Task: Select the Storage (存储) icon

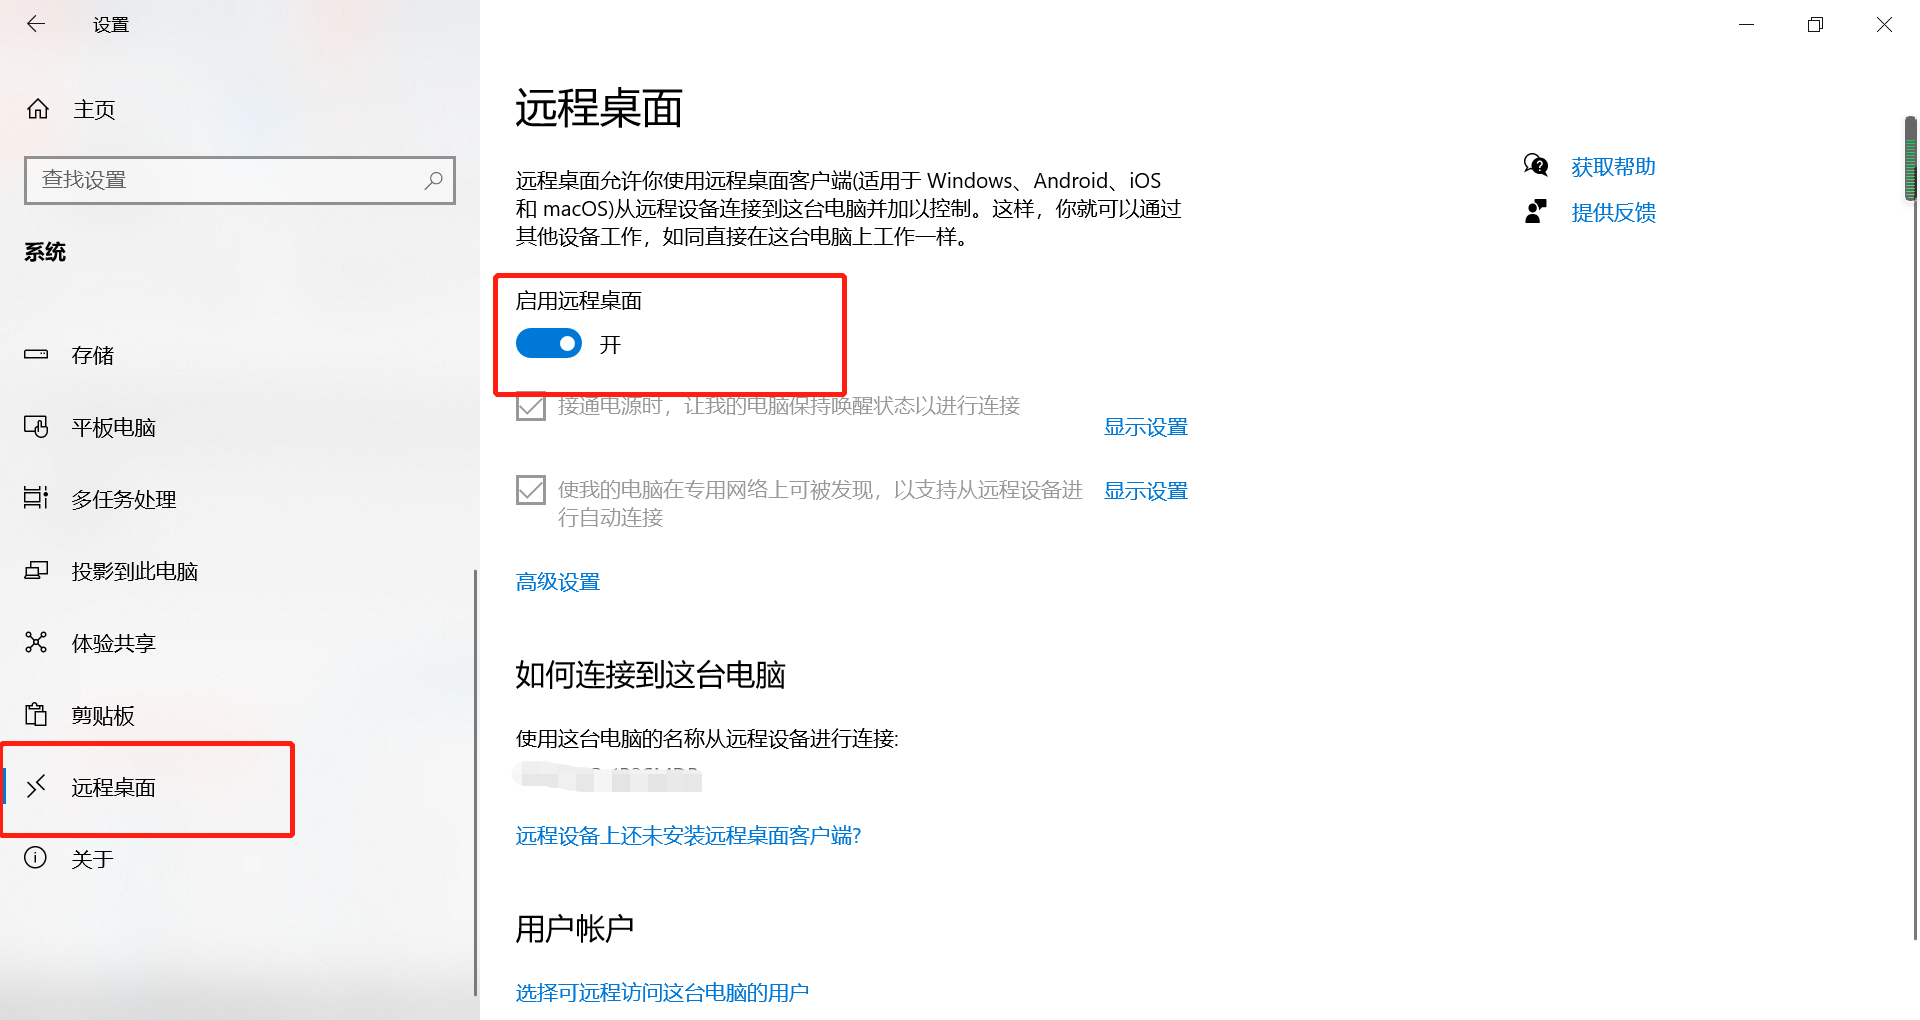Action: (x=36, y=354)
